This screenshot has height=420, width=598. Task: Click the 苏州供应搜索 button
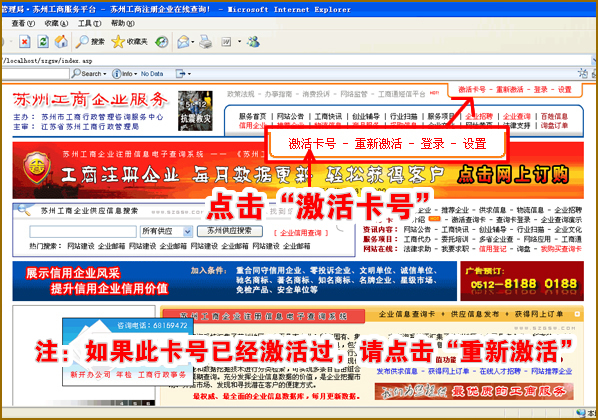(x=230, y=231)
